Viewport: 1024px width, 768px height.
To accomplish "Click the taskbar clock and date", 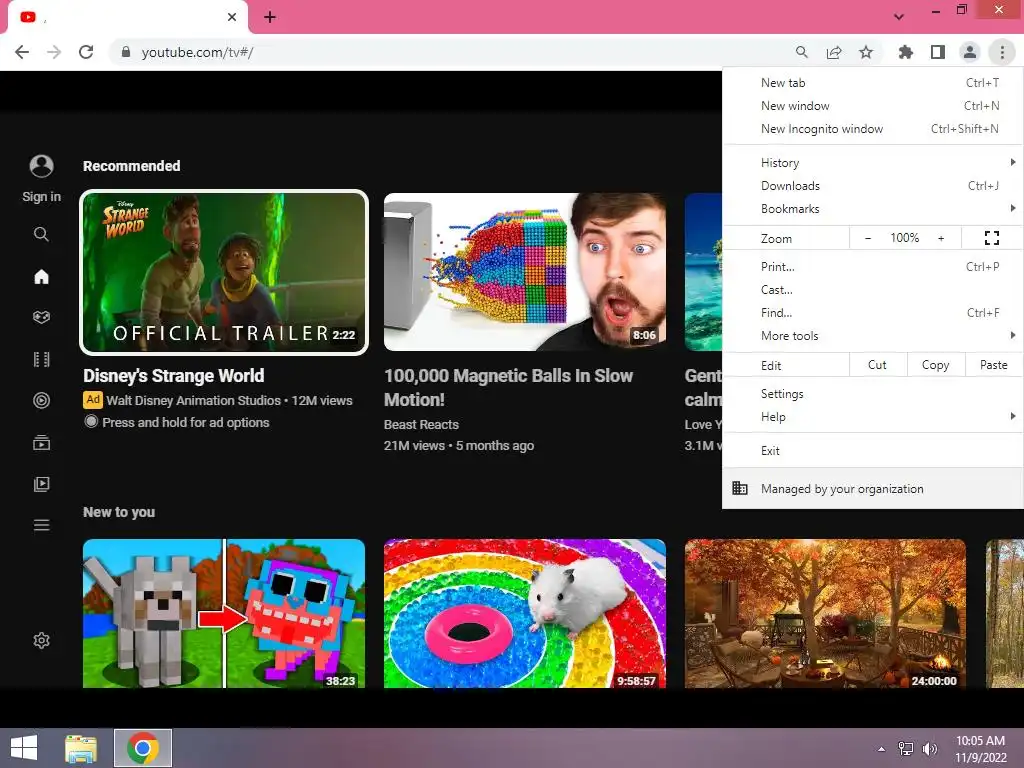I will (x=980, y=748).
